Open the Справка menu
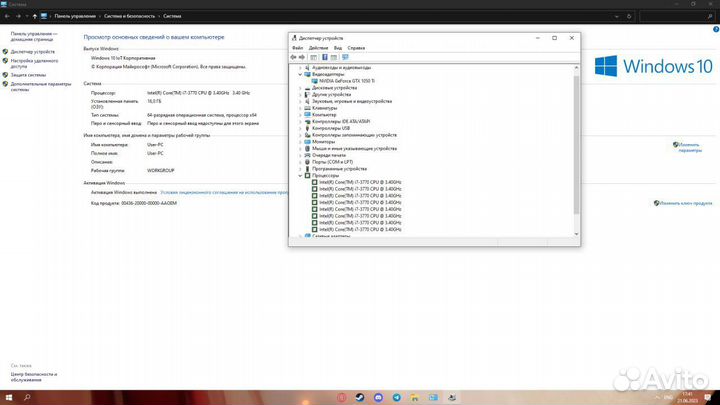Screen dimensions: 720x405 (356, 48)
